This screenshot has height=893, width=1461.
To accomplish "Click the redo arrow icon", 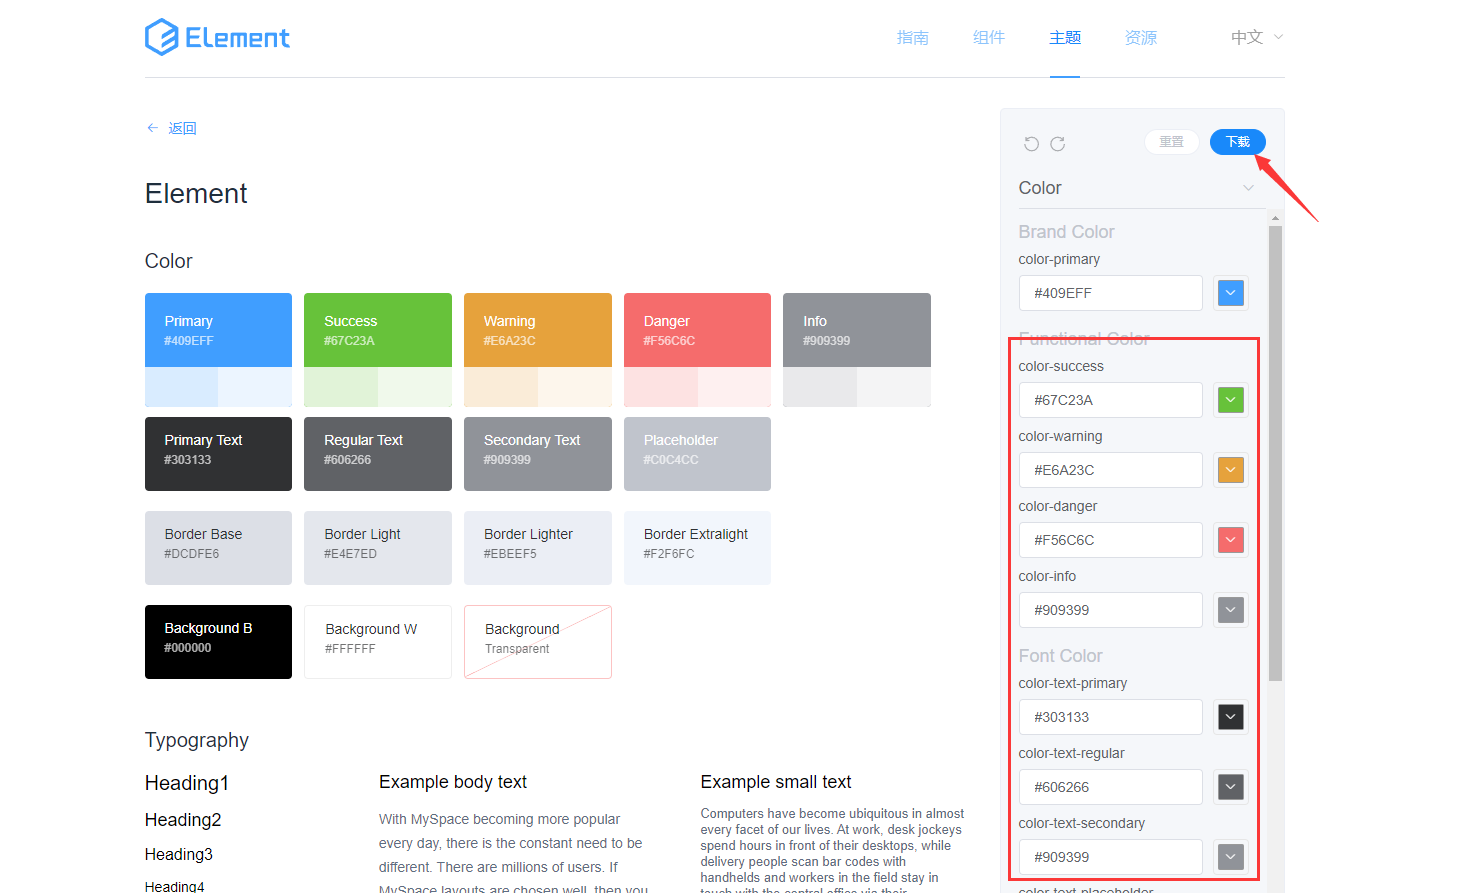I will [x=1057, y=144].
